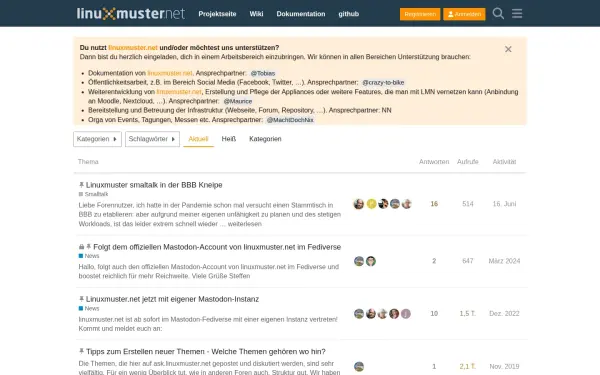Click third avatar in BBB Kneipe topic row
The image size is (600, 375).
383,204
